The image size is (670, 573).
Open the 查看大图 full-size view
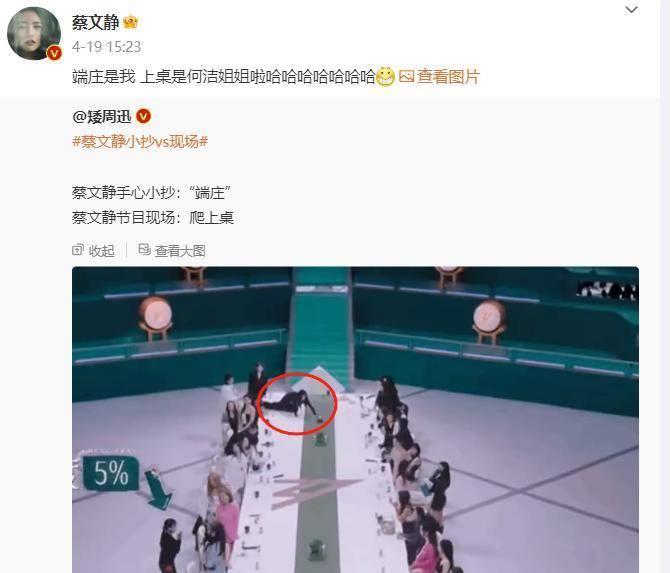tap(180, 251)
